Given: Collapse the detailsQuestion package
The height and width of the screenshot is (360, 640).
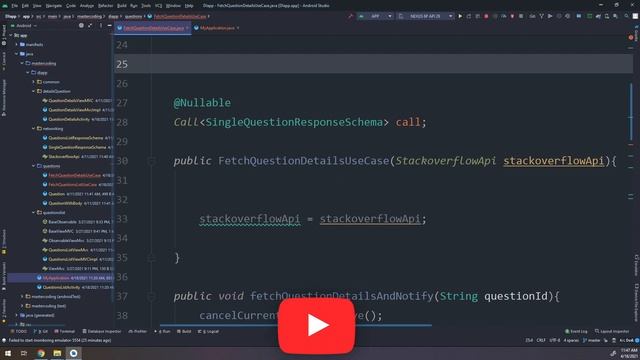Looking at the screenshot, I should coord(34,91).
